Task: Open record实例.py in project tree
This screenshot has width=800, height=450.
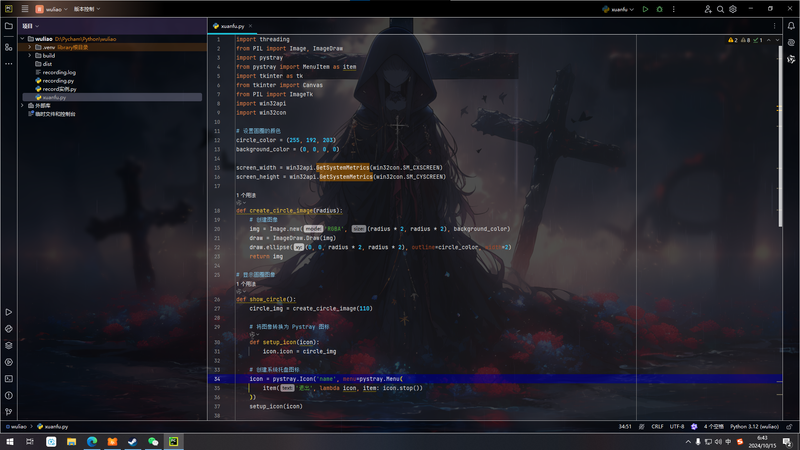Action: pos(56,89)
